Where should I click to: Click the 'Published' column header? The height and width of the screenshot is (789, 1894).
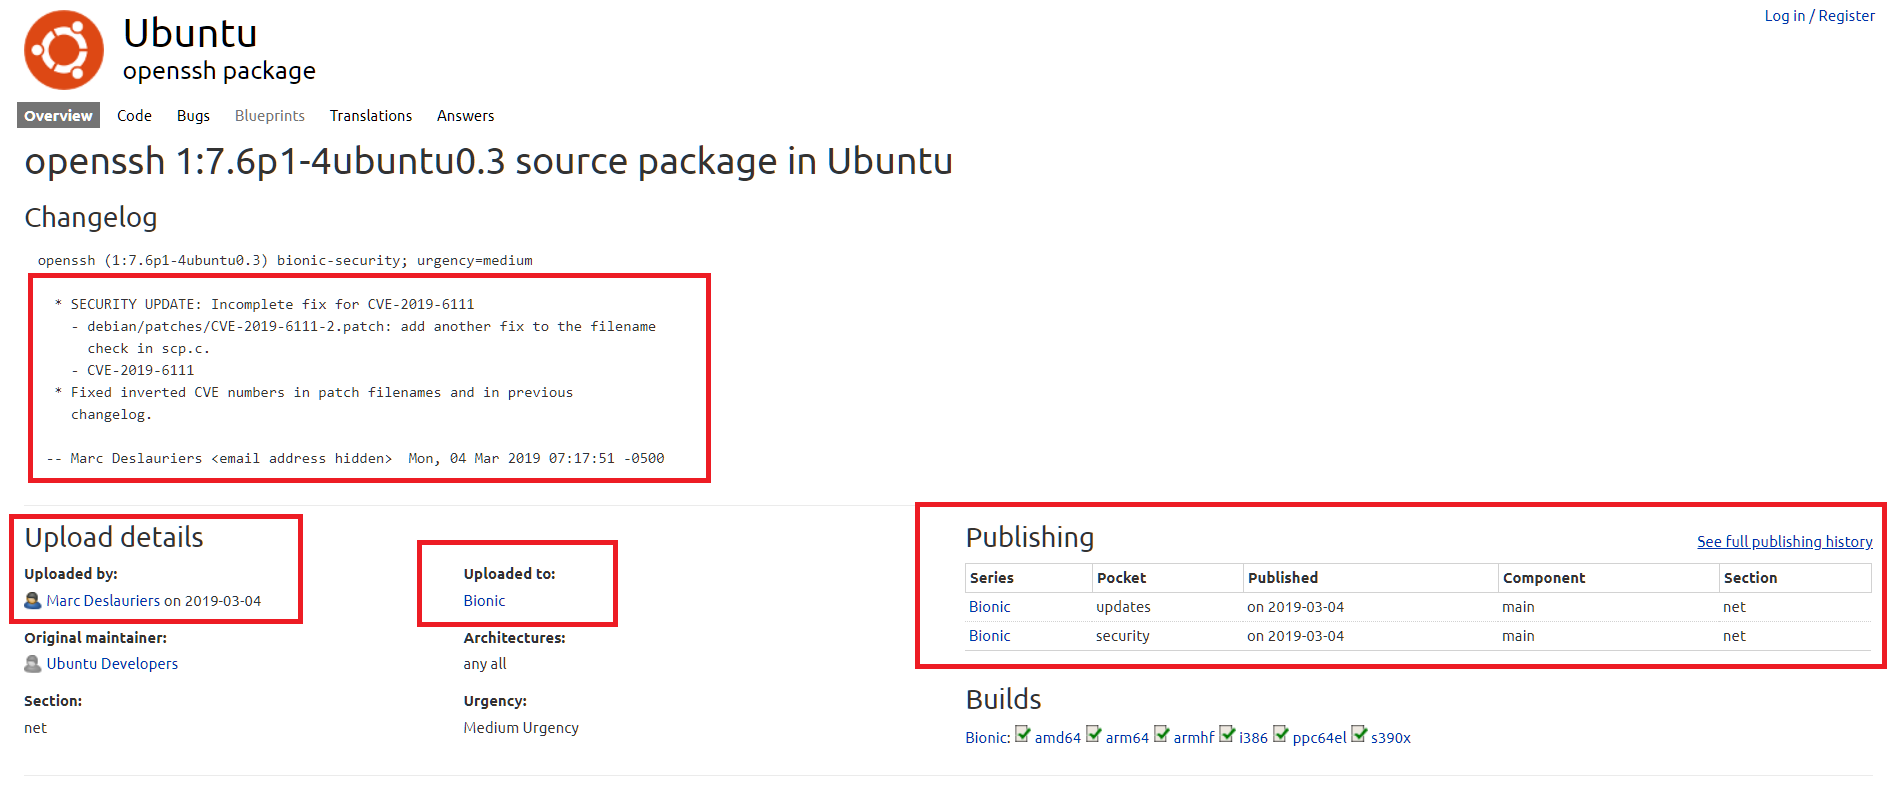pos(1283,578)
